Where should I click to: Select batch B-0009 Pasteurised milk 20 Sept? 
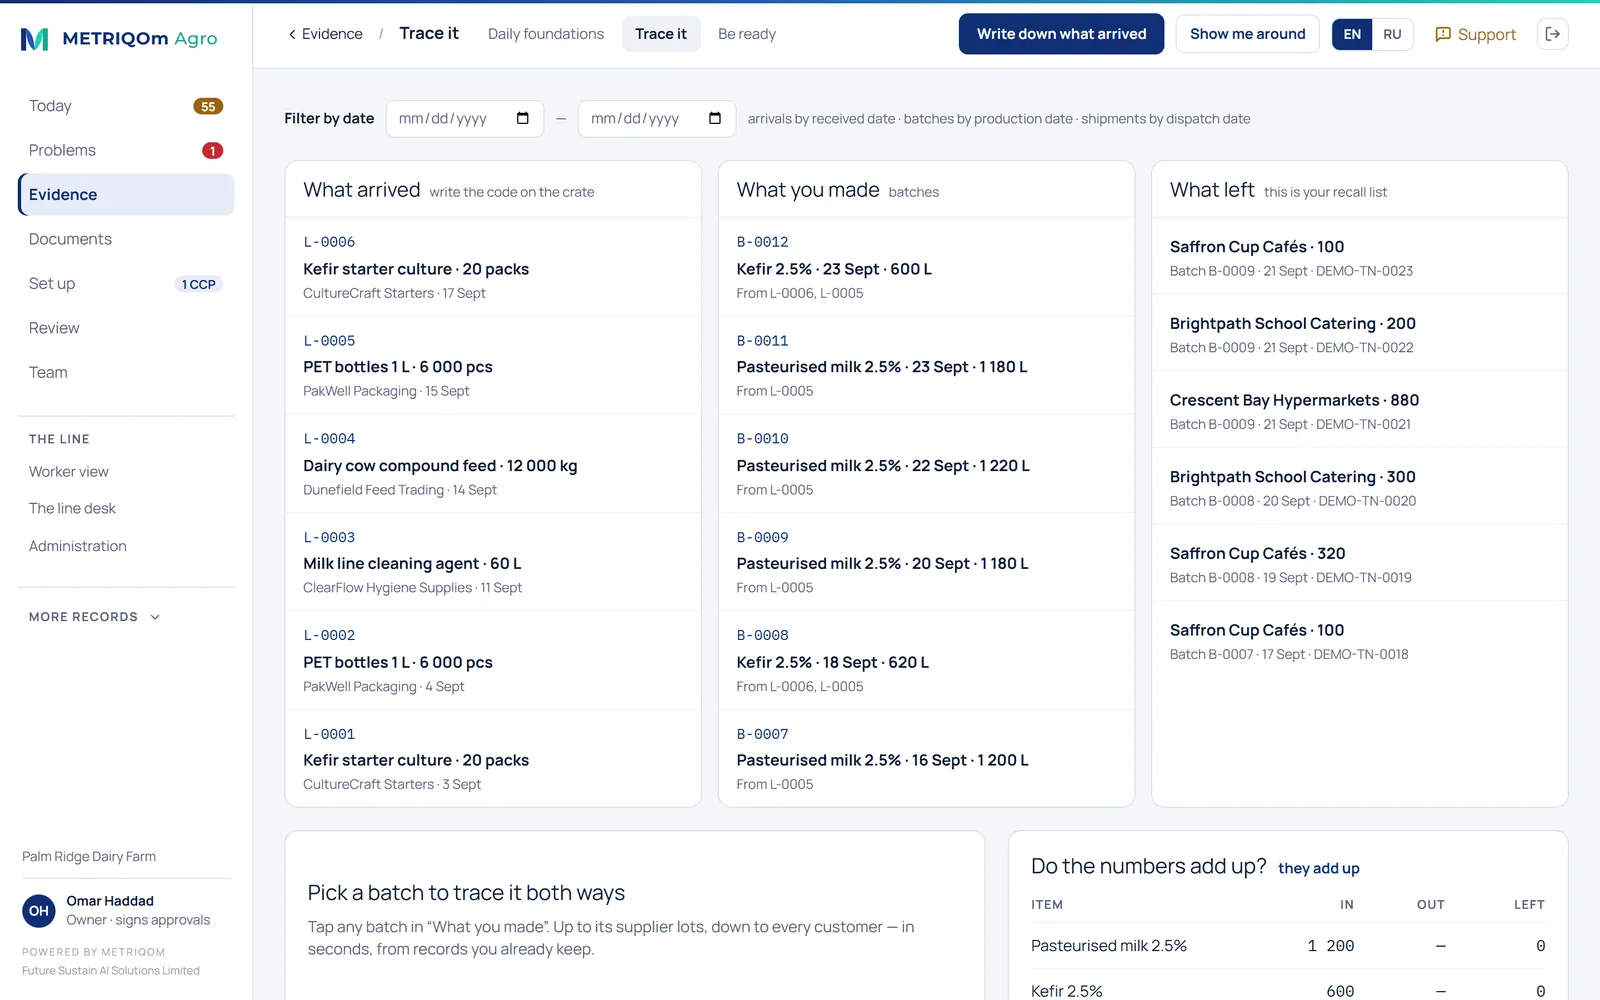click(x=926, y=562)
